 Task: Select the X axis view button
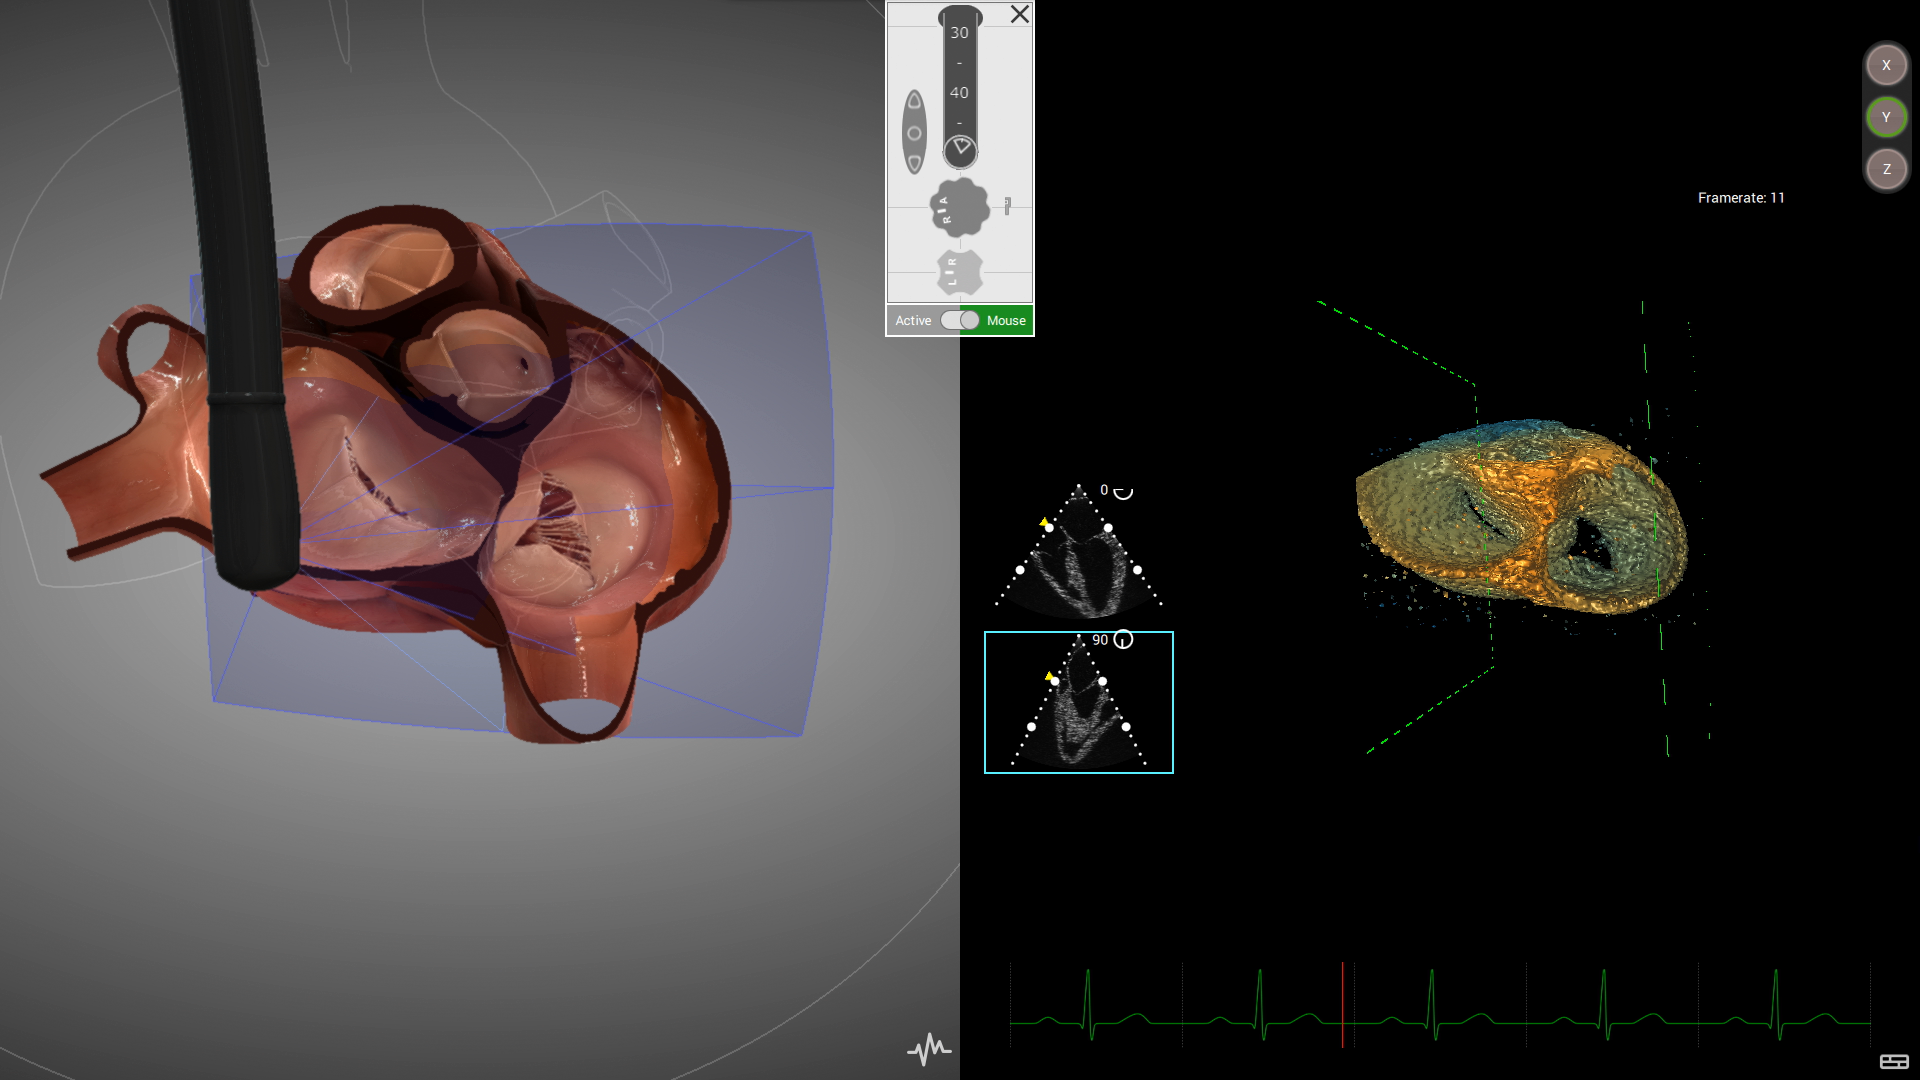click(x=1886, y=65)
